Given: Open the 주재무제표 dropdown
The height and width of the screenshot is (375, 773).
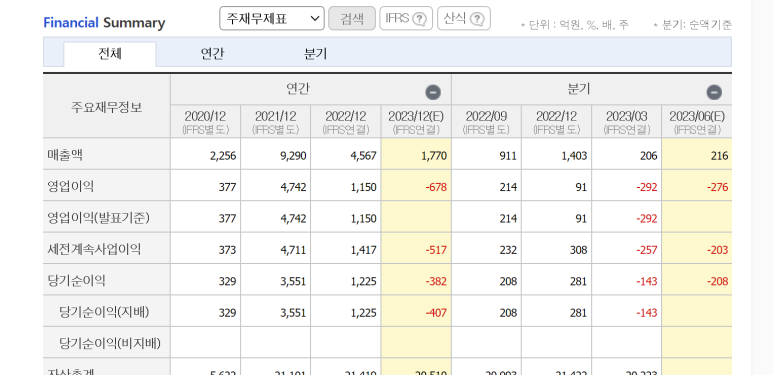Looking at the screenshot, I should click(272, 19).
